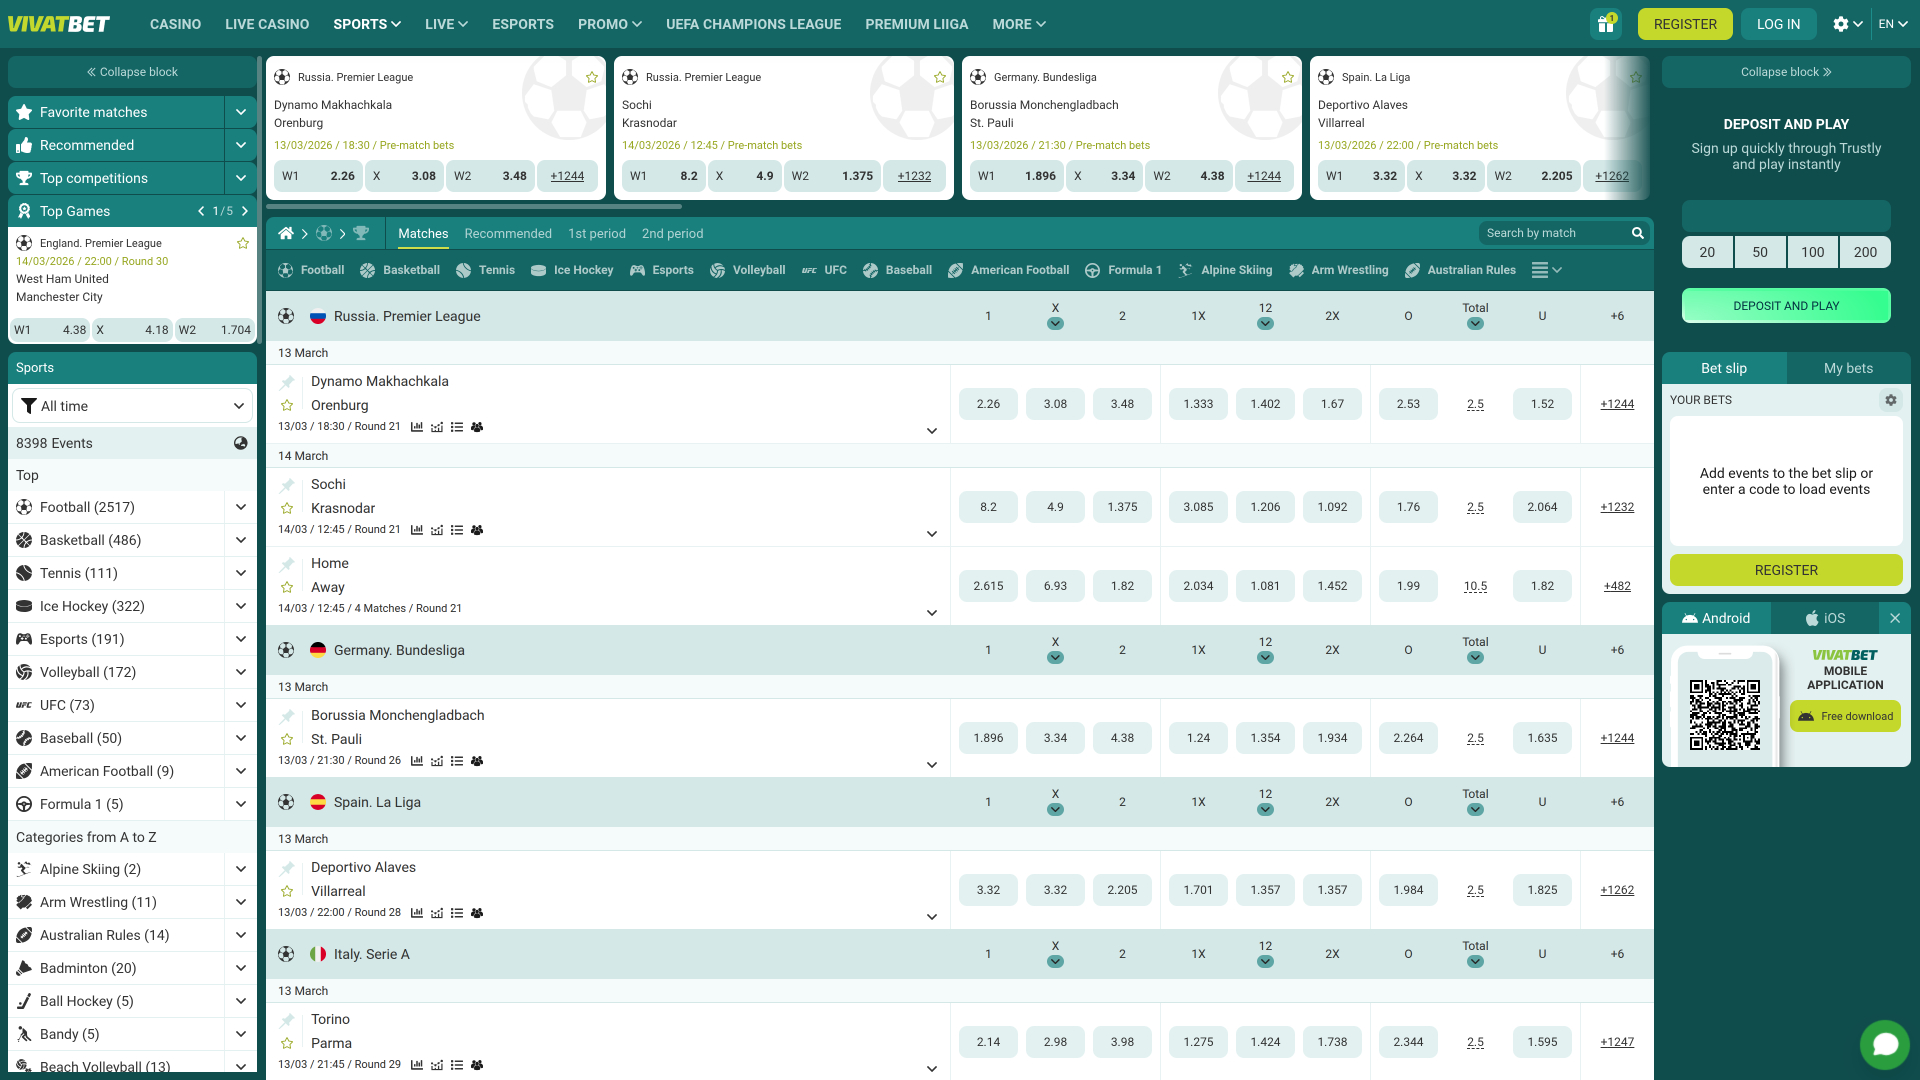Viewport: 1920px width, 1080px height.
Task: Click the home breadcrumb icon
Action: 286,233
